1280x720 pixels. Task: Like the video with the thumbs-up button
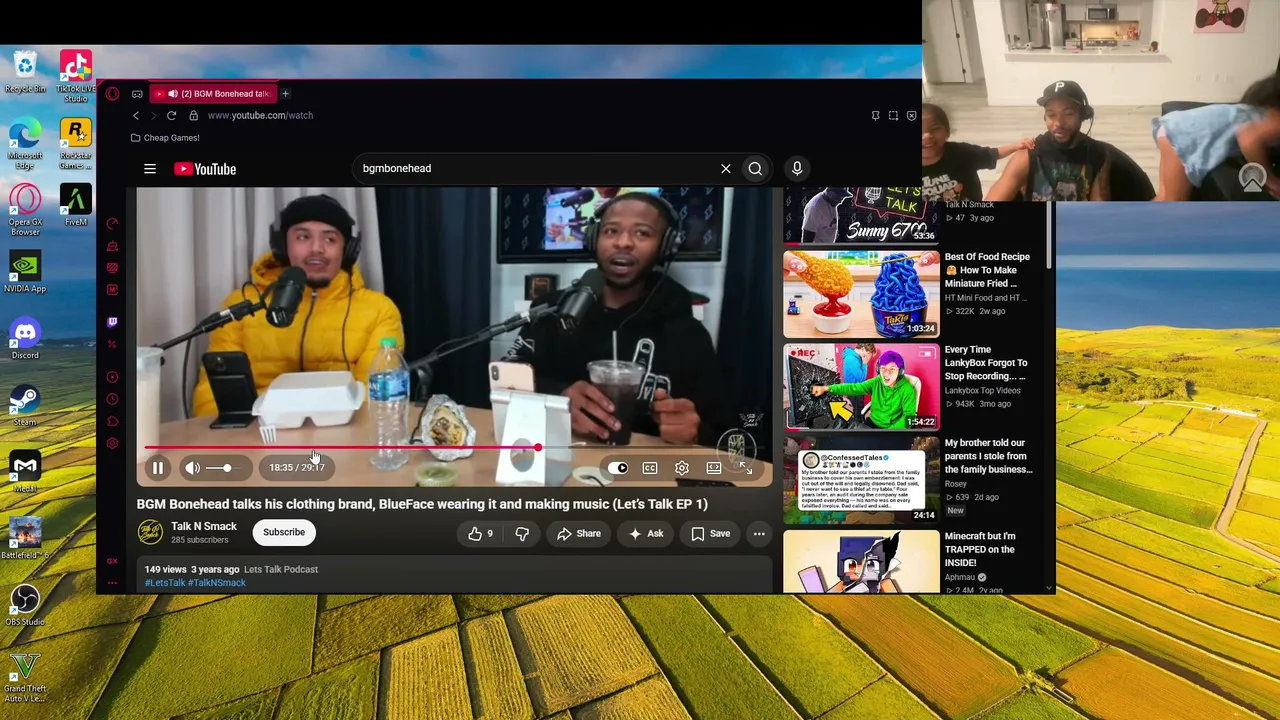tap(480, 534)
